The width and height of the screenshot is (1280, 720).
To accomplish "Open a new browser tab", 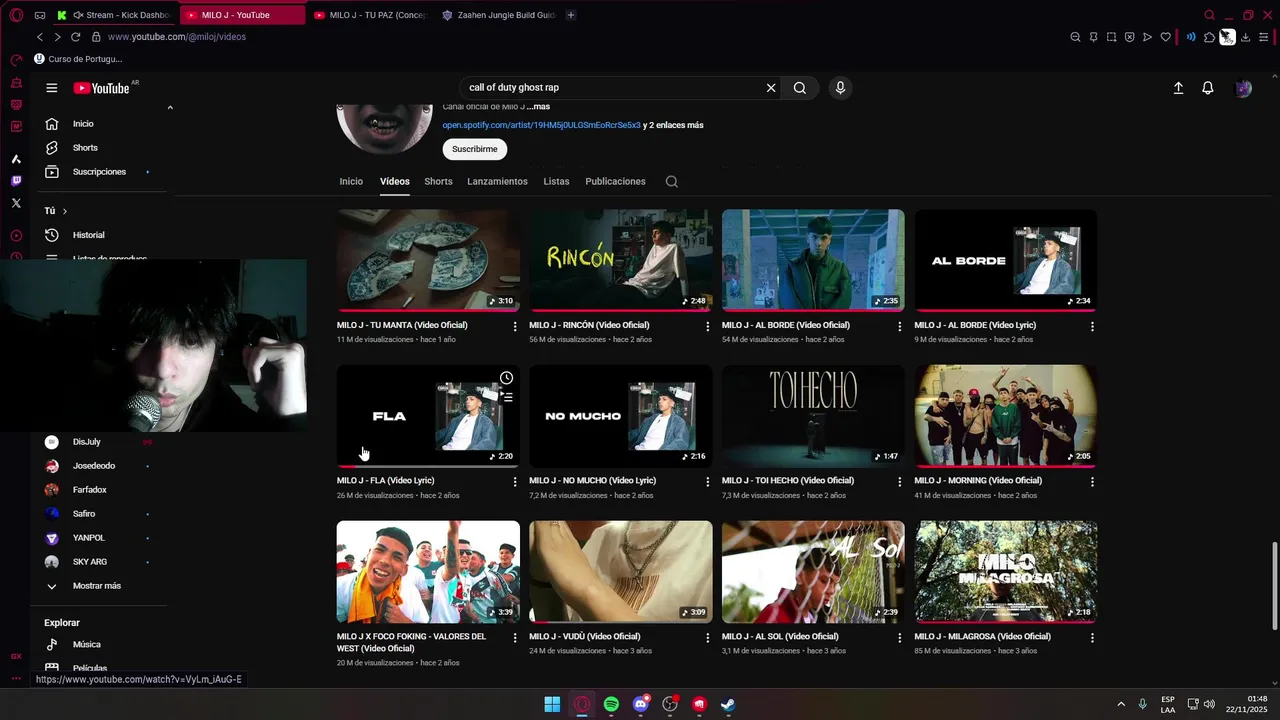I will (x=571, y=15).
